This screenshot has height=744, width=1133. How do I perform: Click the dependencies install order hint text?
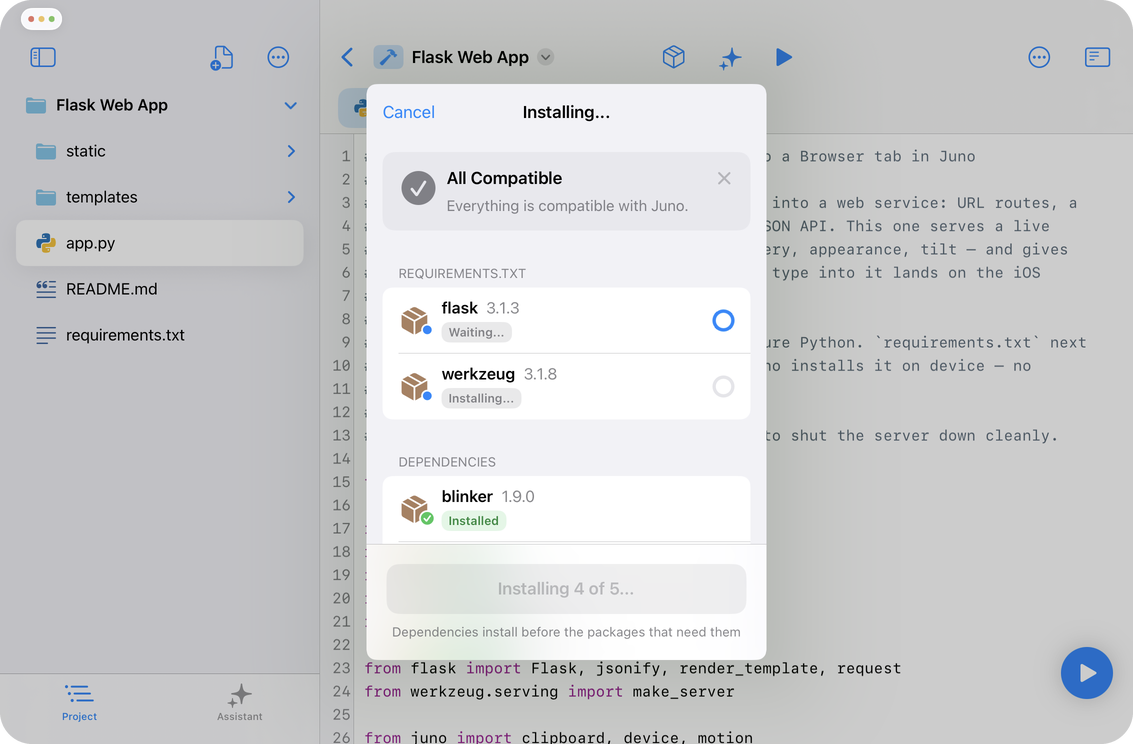(x=566, y=632)
